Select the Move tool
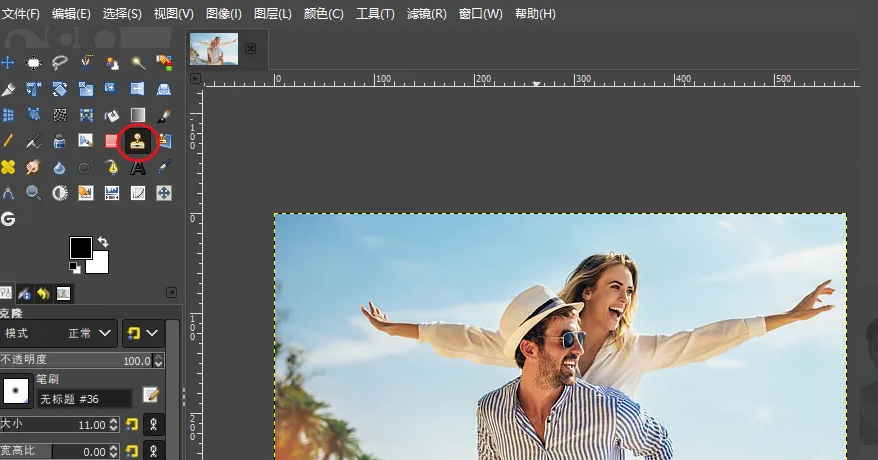878x460 pixels. click(x=8, y=63)
